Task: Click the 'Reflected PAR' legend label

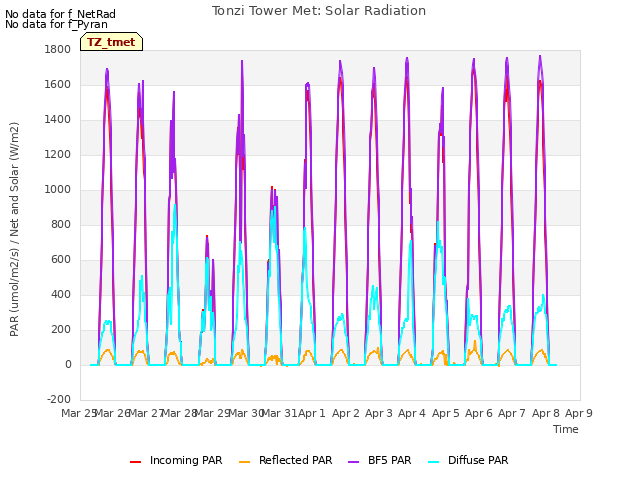Action: [x=296, y=460]
